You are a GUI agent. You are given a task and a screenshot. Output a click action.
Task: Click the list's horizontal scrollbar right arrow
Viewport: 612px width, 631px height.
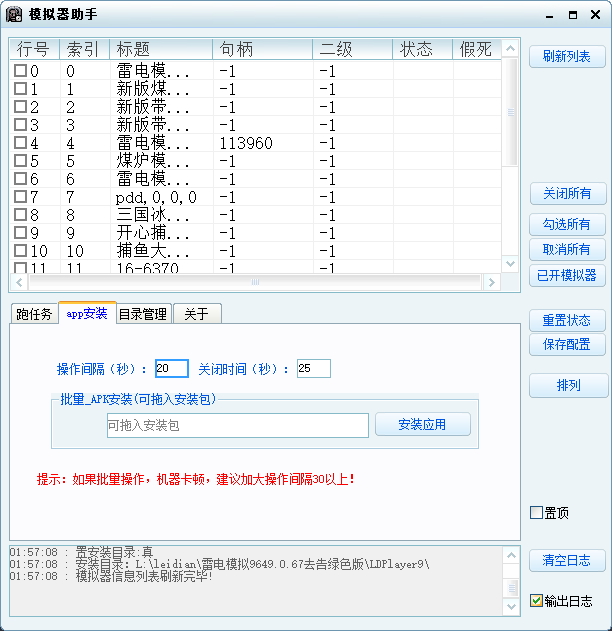click(490, 283)
